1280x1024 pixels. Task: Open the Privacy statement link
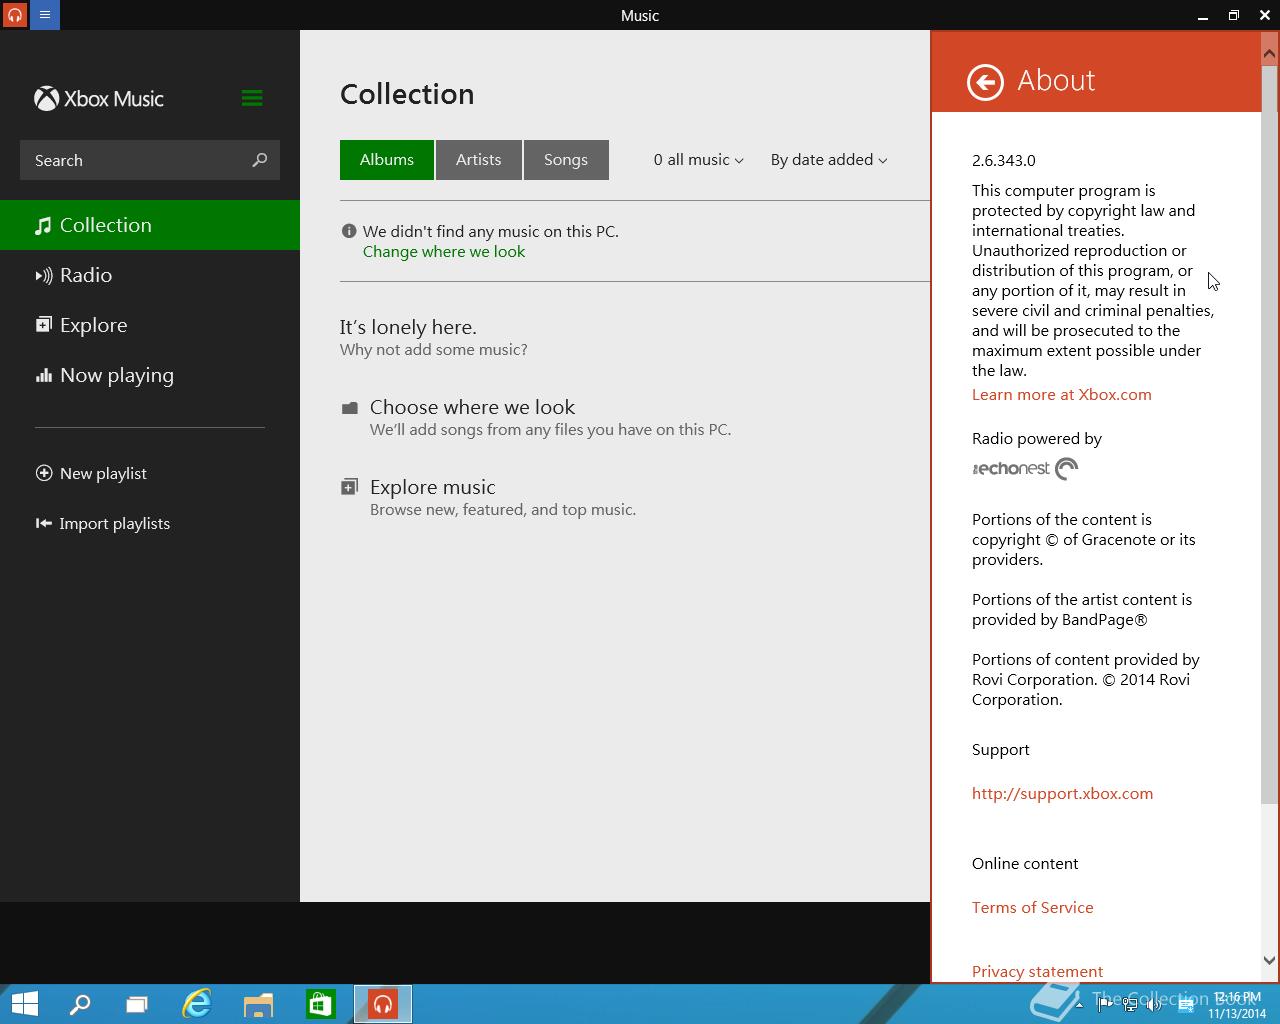1037,971
